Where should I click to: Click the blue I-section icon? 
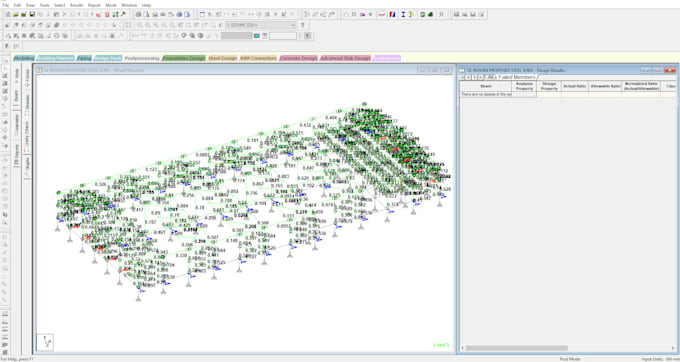point(403,14)
